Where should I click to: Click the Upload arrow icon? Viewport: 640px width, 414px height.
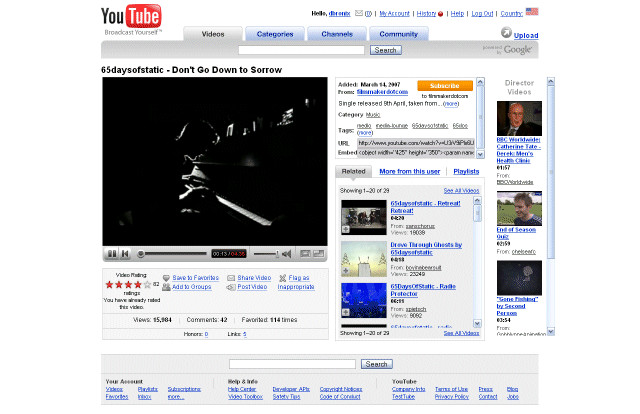506,32
